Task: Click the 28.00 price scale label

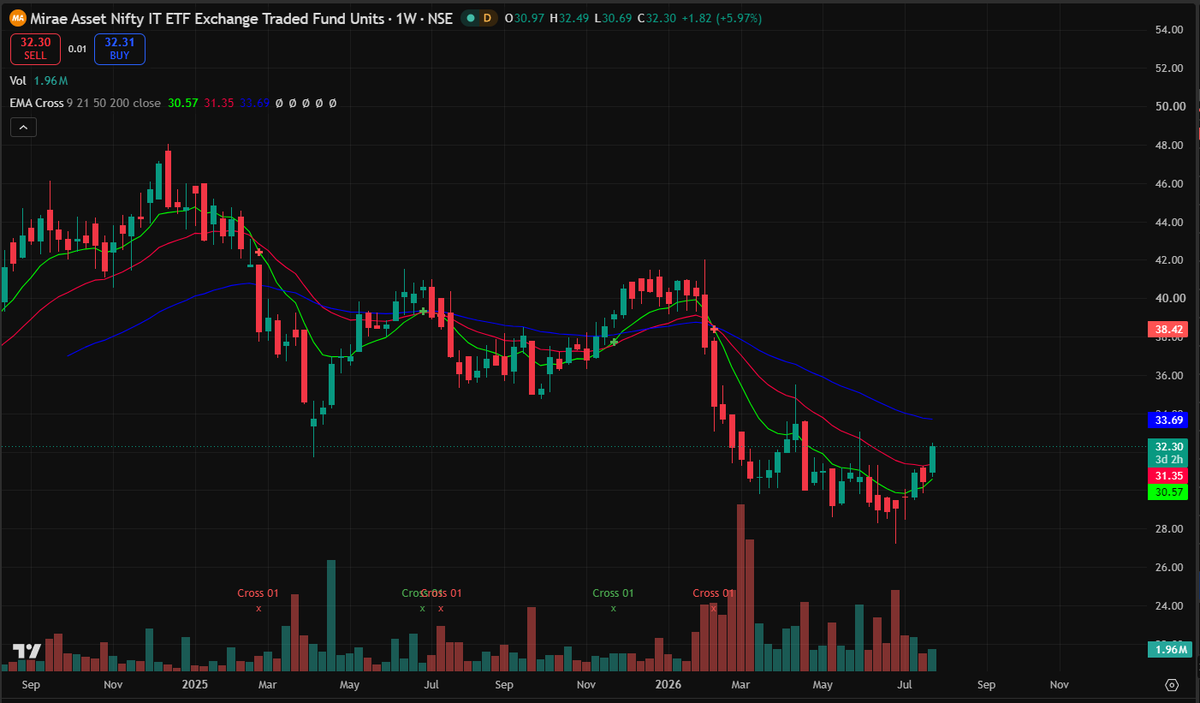Action: (x=1170, y=529)
